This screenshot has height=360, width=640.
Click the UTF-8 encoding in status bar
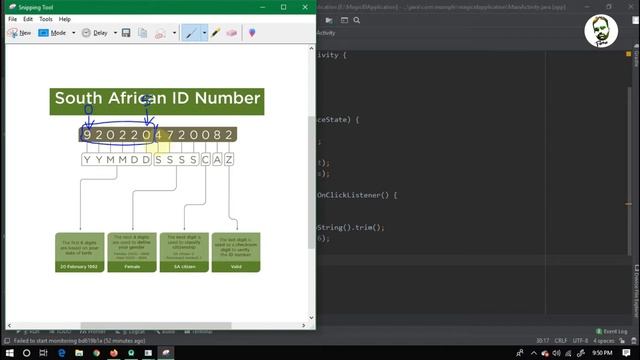580,340
